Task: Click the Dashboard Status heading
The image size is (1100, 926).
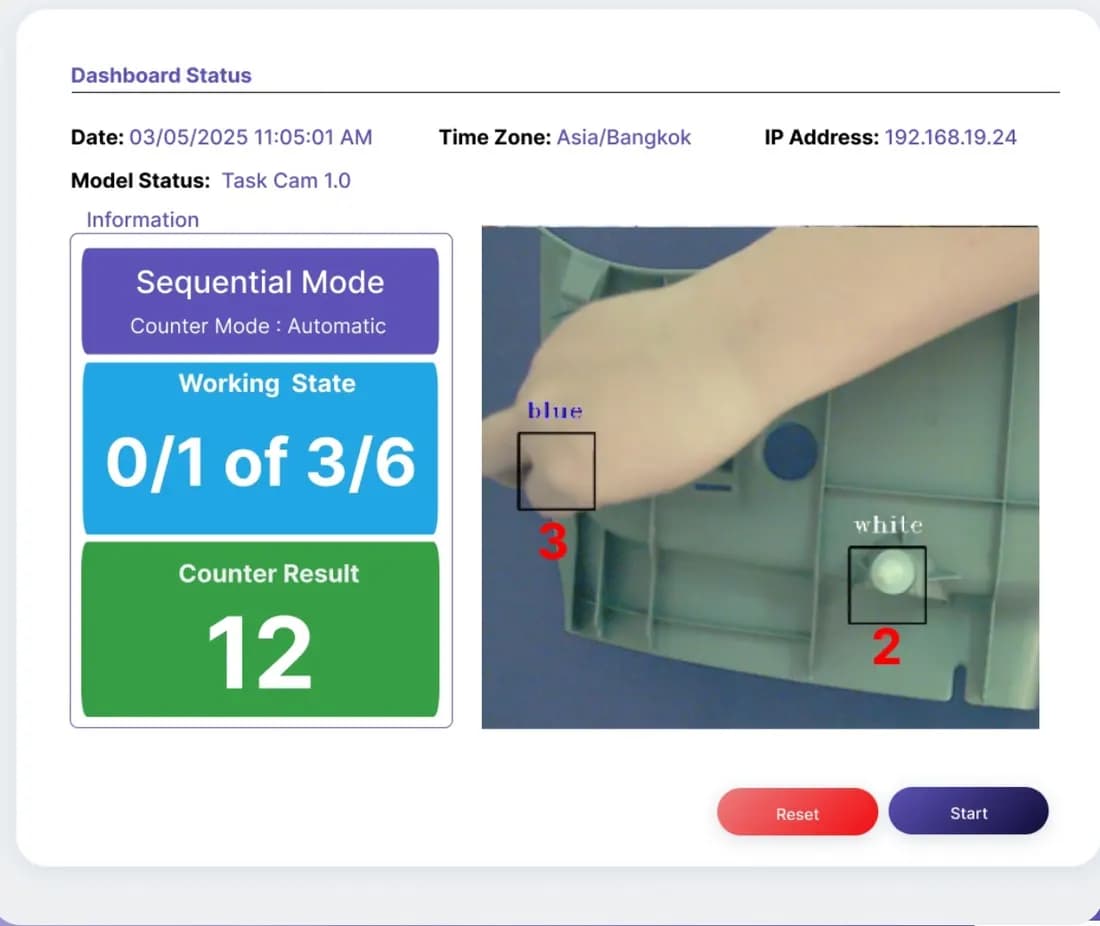Action: (x=161, y=75)
